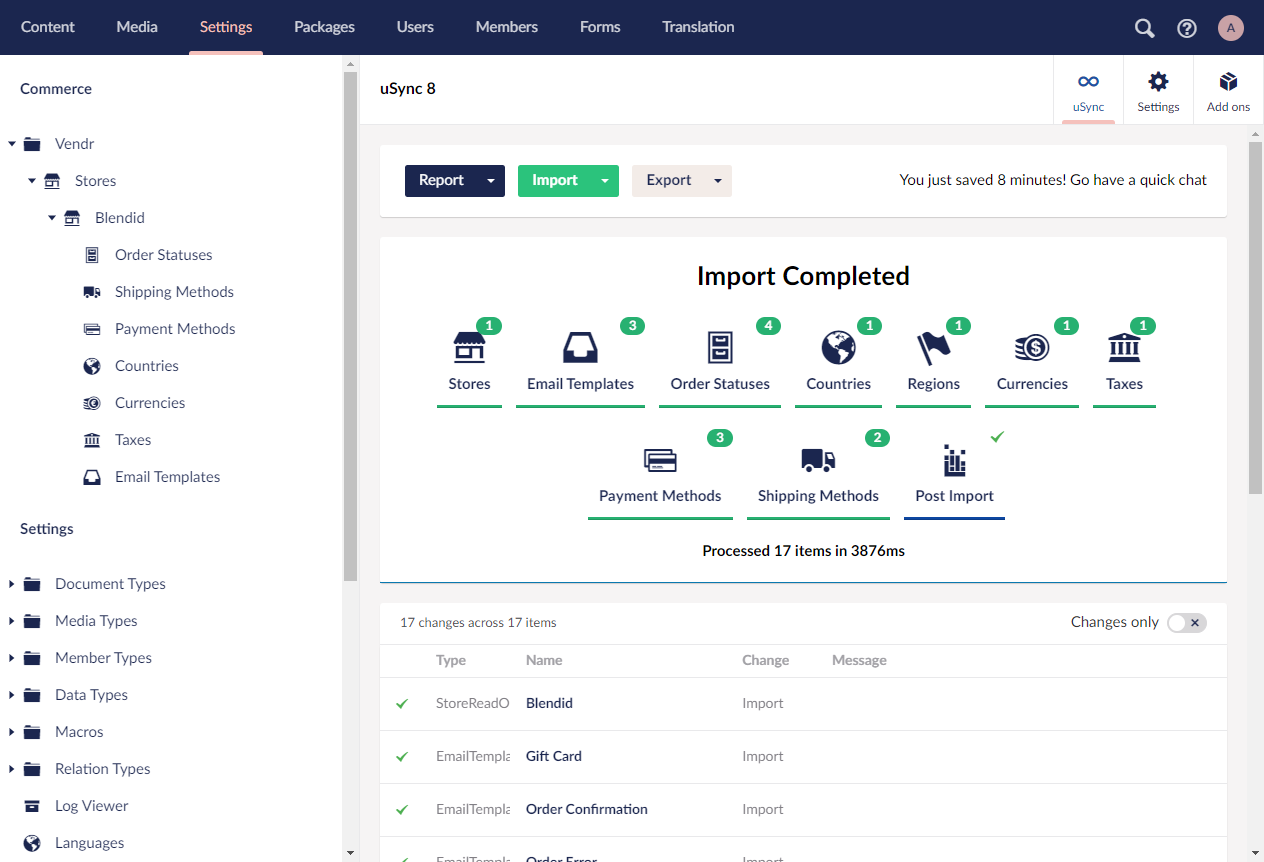Expand the Macros folder
The width and height of the screenshot is (1264, 862).
[x=12, y=732]
